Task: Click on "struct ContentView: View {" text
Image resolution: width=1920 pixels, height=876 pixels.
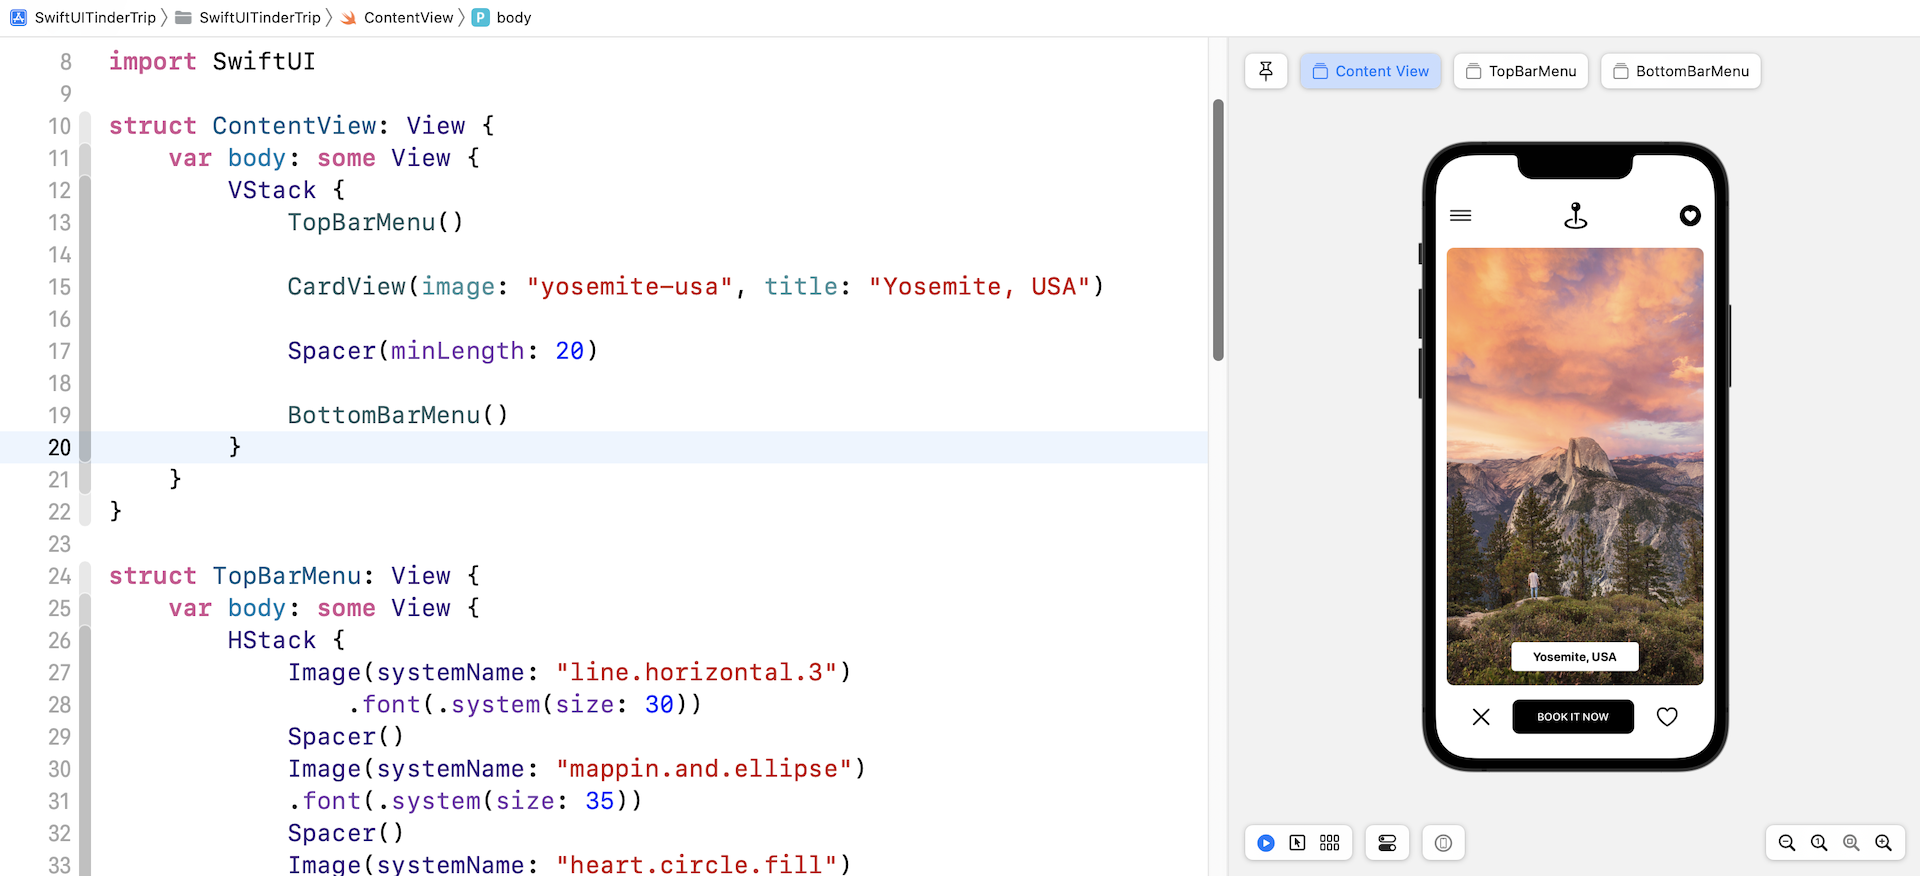Action: coord(302,126)
